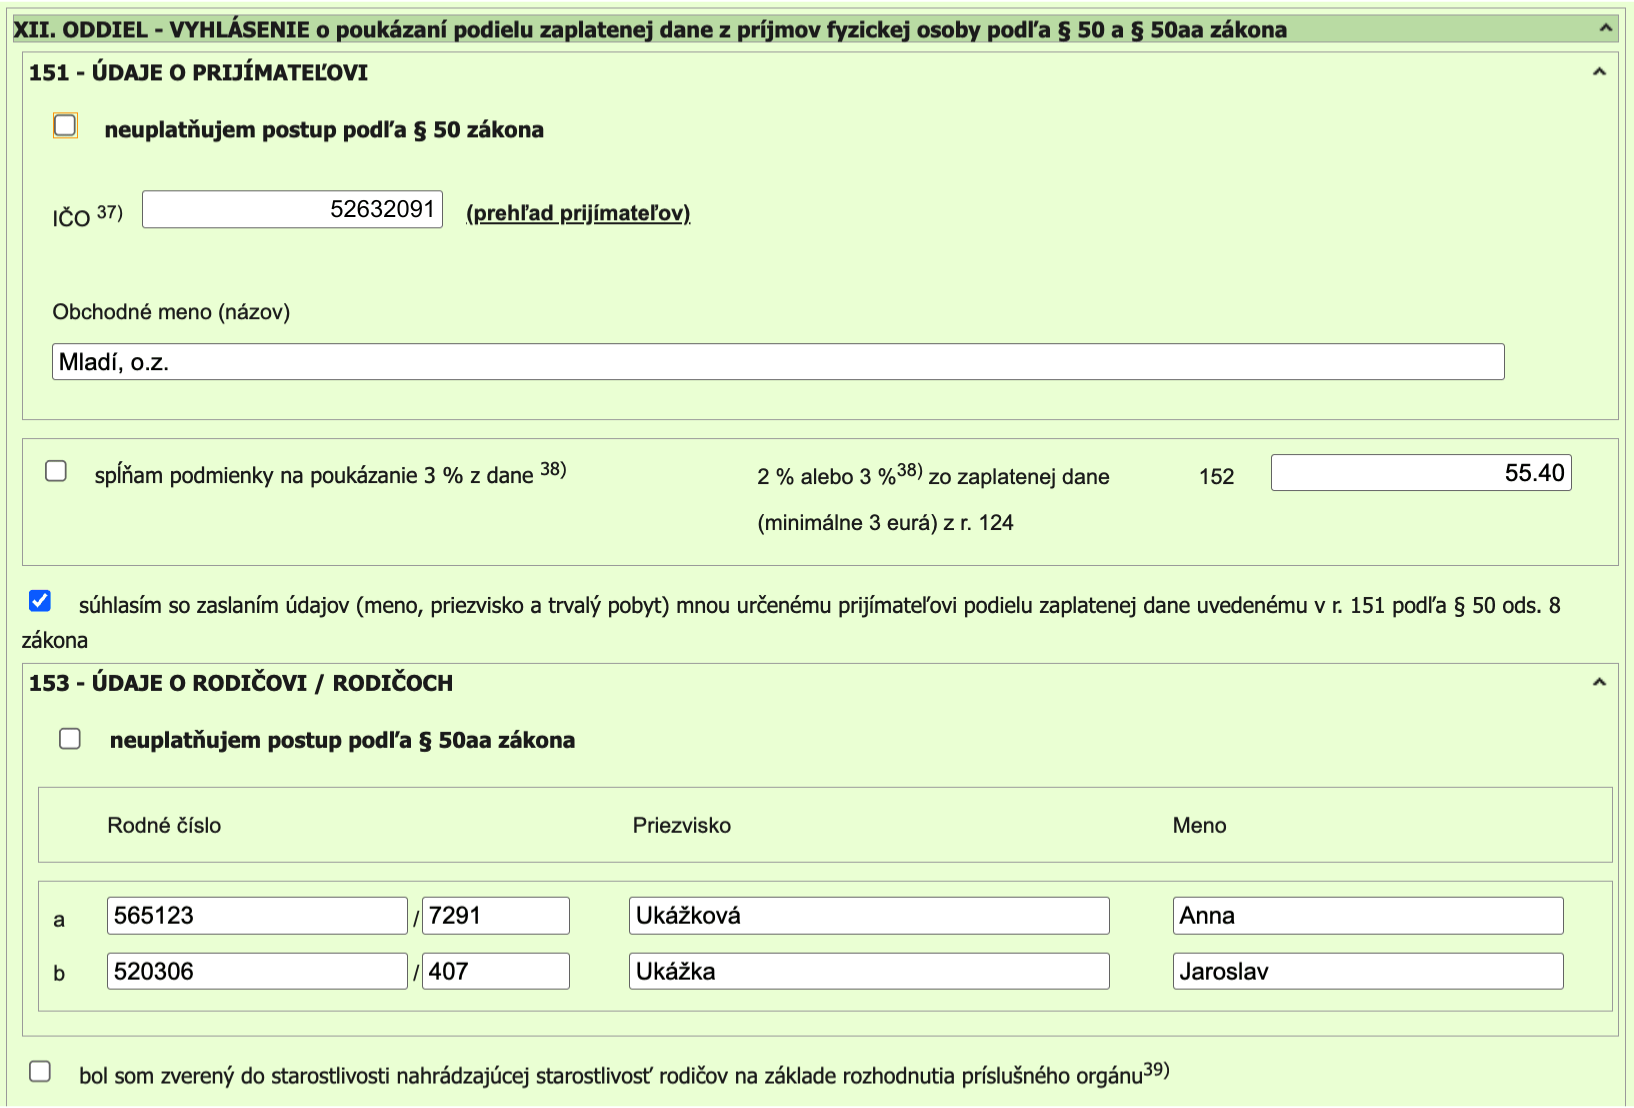
Task: Click field 152 containing 55.40
Action: point(1421,473)
